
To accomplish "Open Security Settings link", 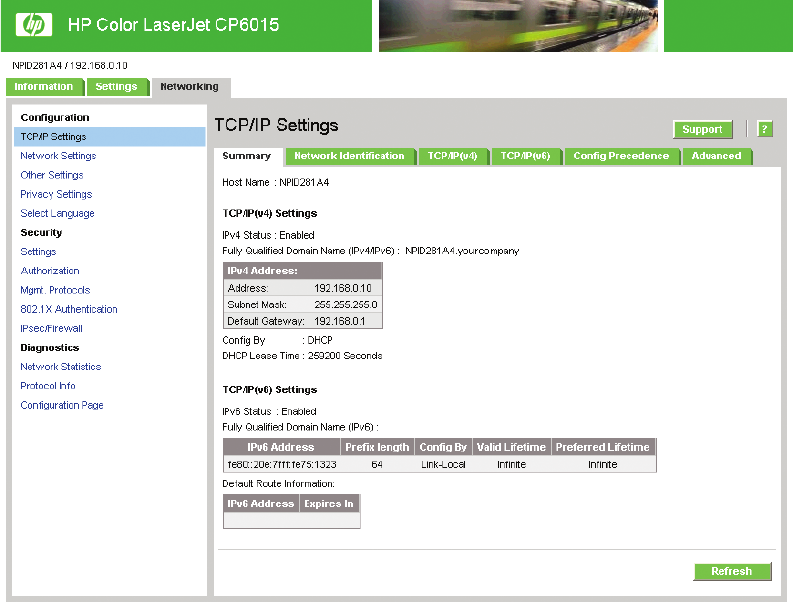I will coord(38,252).
